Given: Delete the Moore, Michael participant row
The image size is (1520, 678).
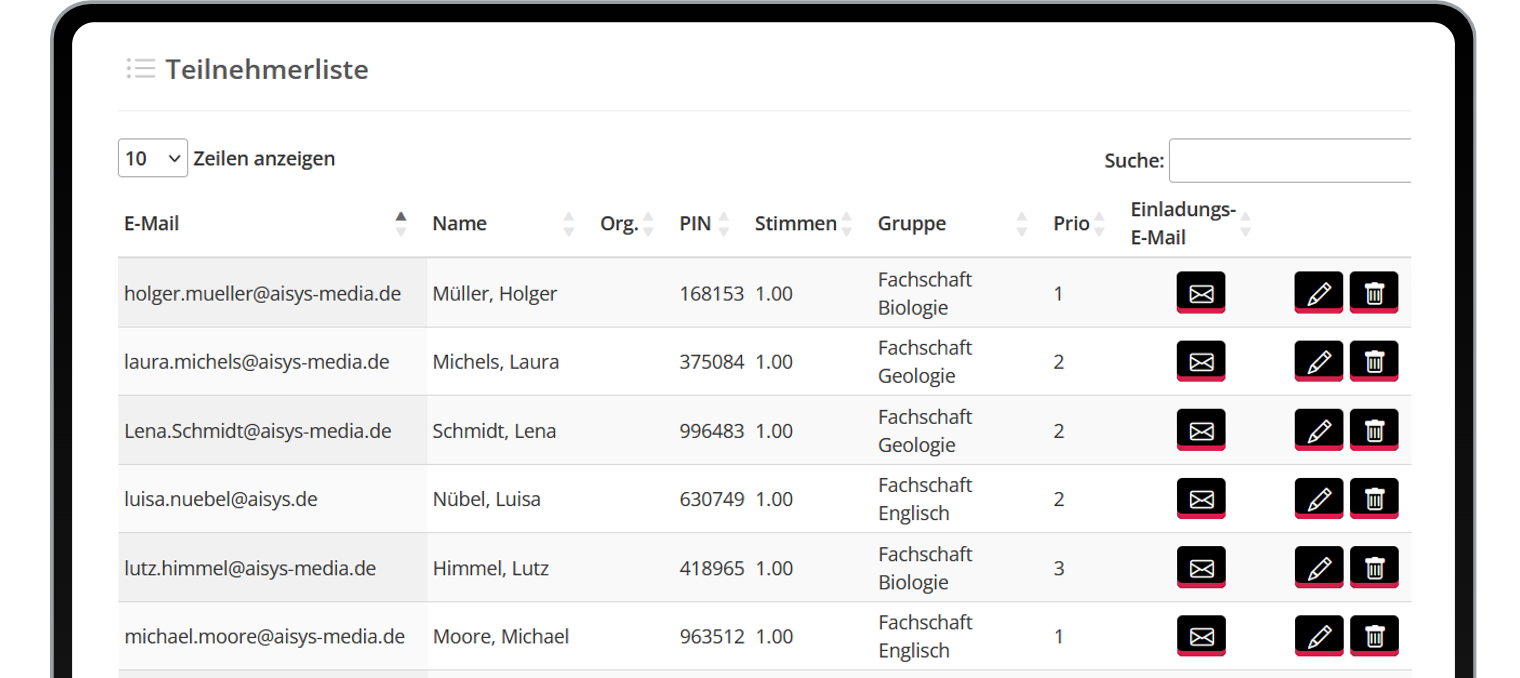Looking at the screenshot, I should [1374, 636].
